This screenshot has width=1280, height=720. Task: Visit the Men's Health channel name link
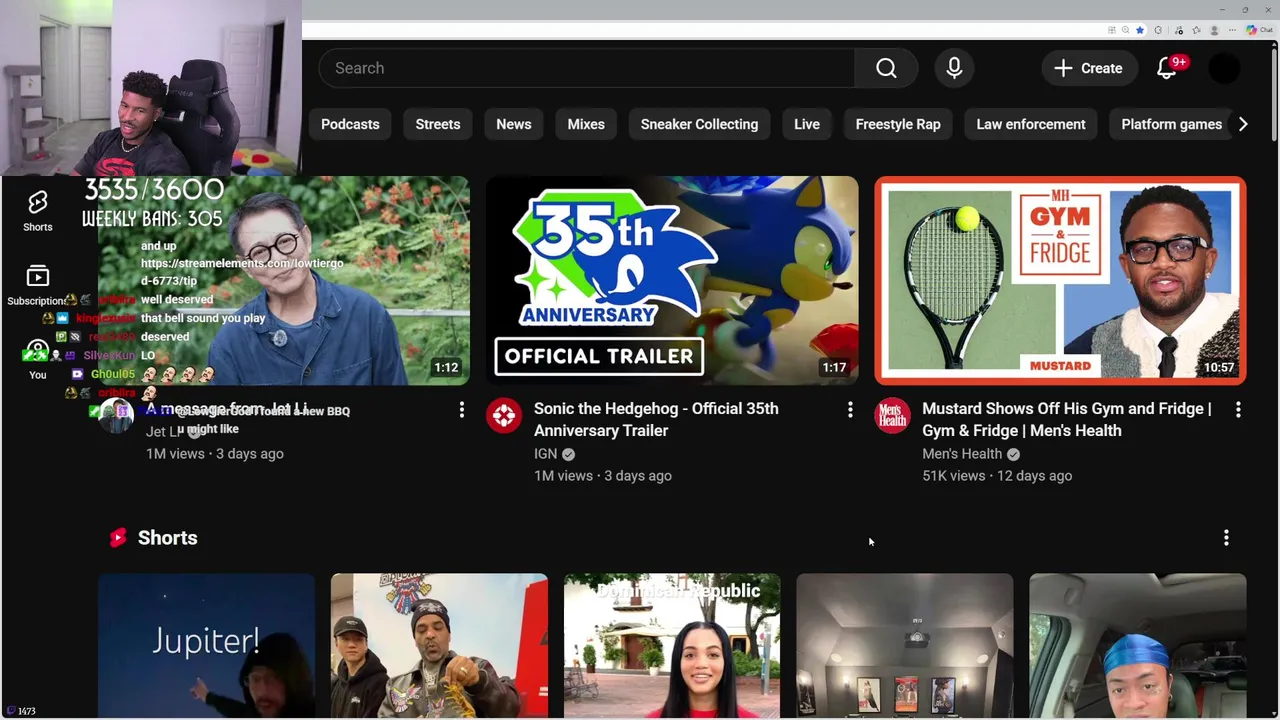point(962,454)
